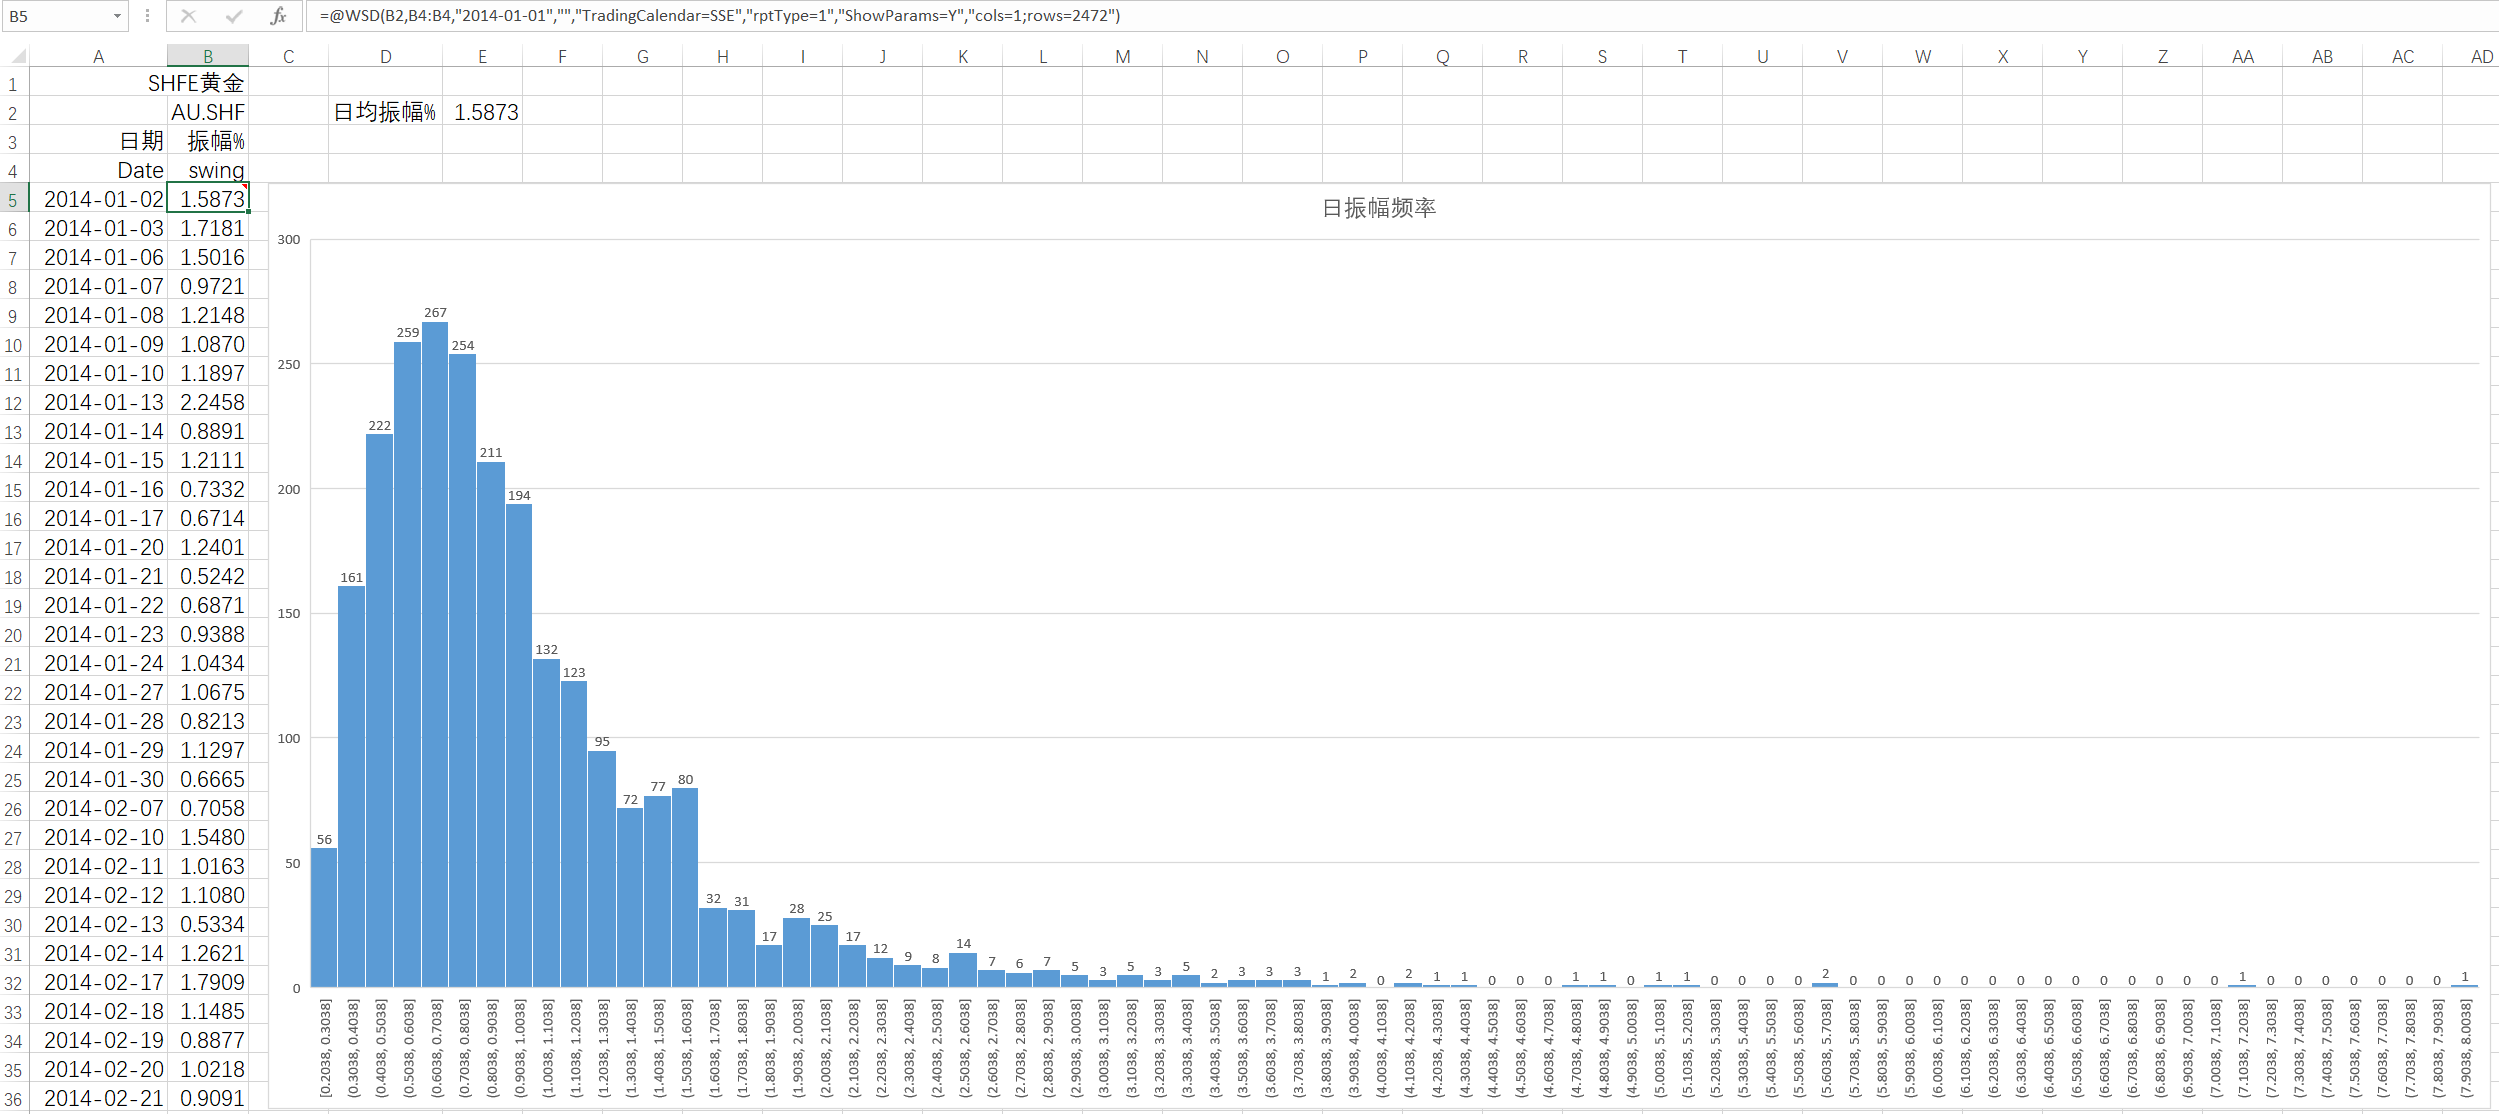Select the AU.SHF cell
This screenshot has width=2499, height=1114.
point(208,112)
